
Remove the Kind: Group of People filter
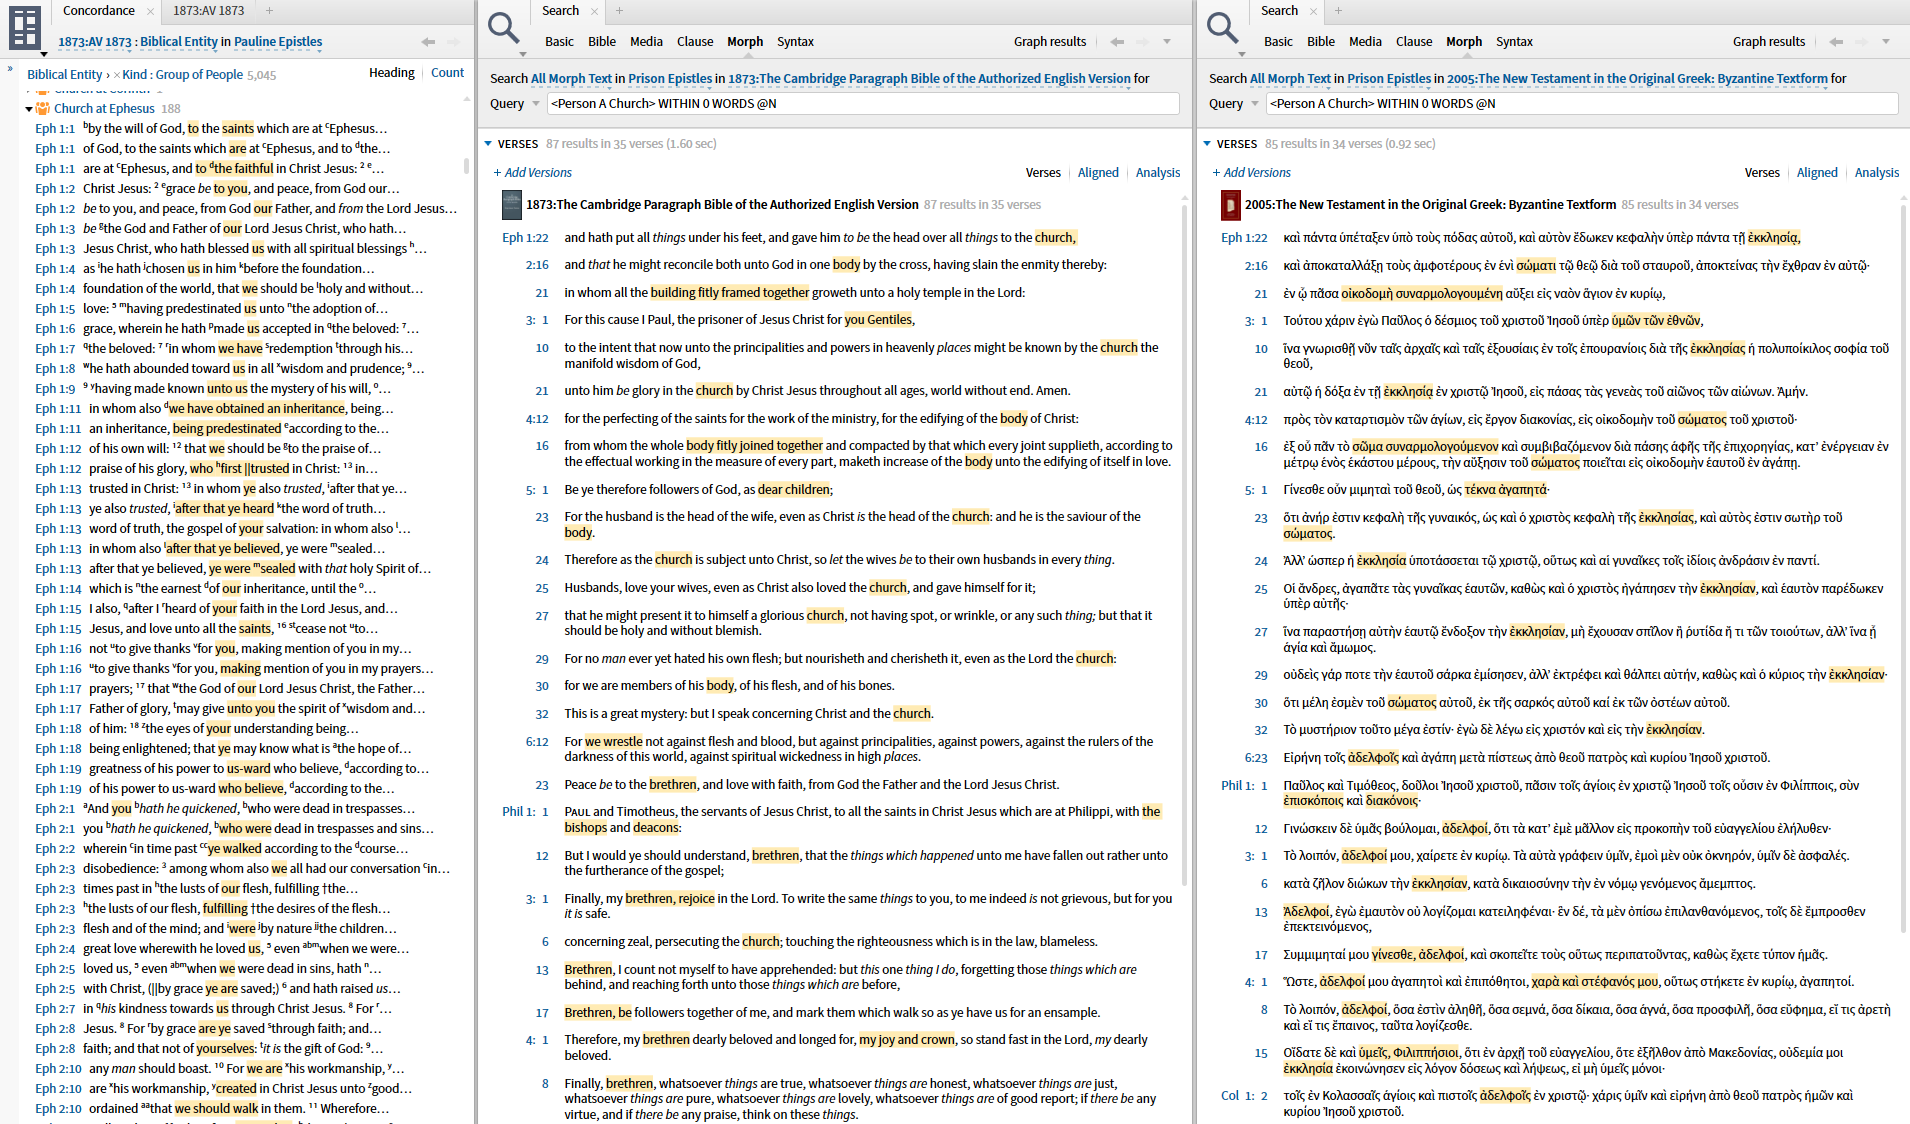pos(116,75)
